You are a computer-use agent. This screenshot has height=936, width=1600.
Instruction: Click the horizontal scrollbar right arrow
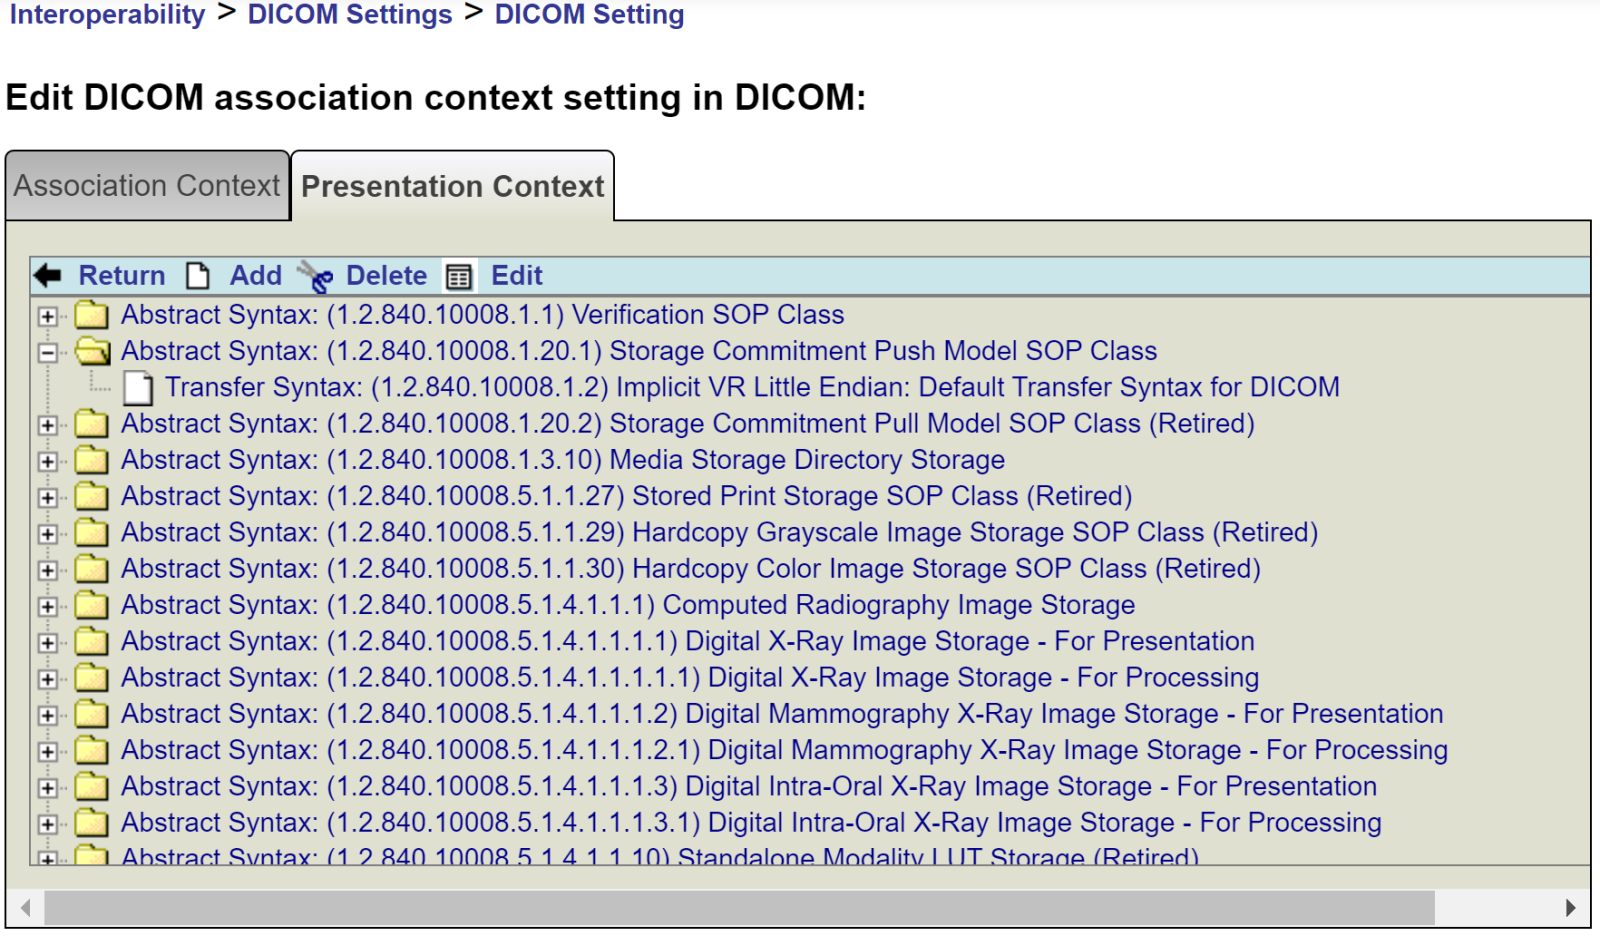[1570, 908]
